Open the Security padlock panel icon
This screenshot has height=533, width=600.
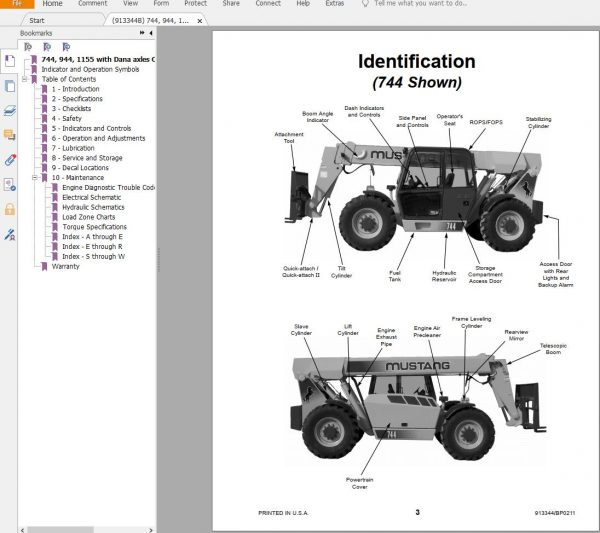coord(9,209)
